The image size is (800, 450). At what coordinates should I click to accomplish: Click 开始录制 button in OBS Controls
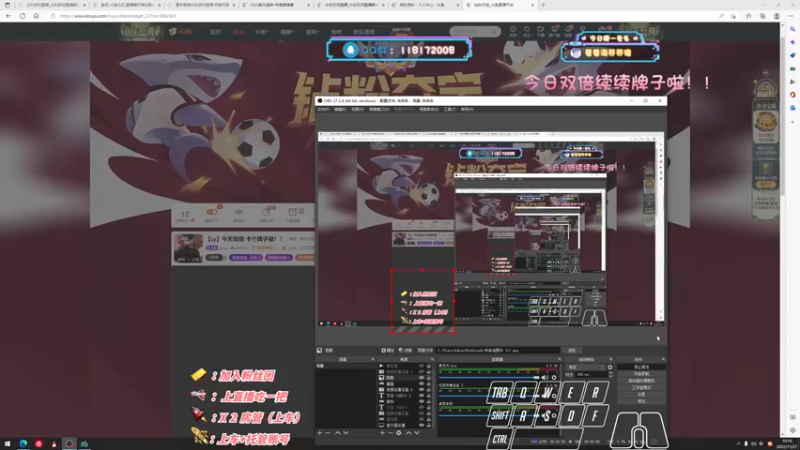click(641, 374)
